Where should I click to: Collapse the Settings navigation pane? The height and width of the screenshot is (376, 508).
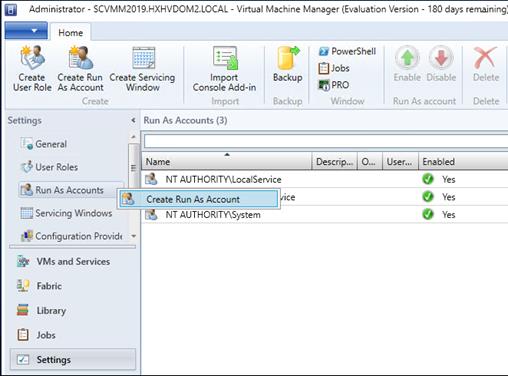[133, 120]
